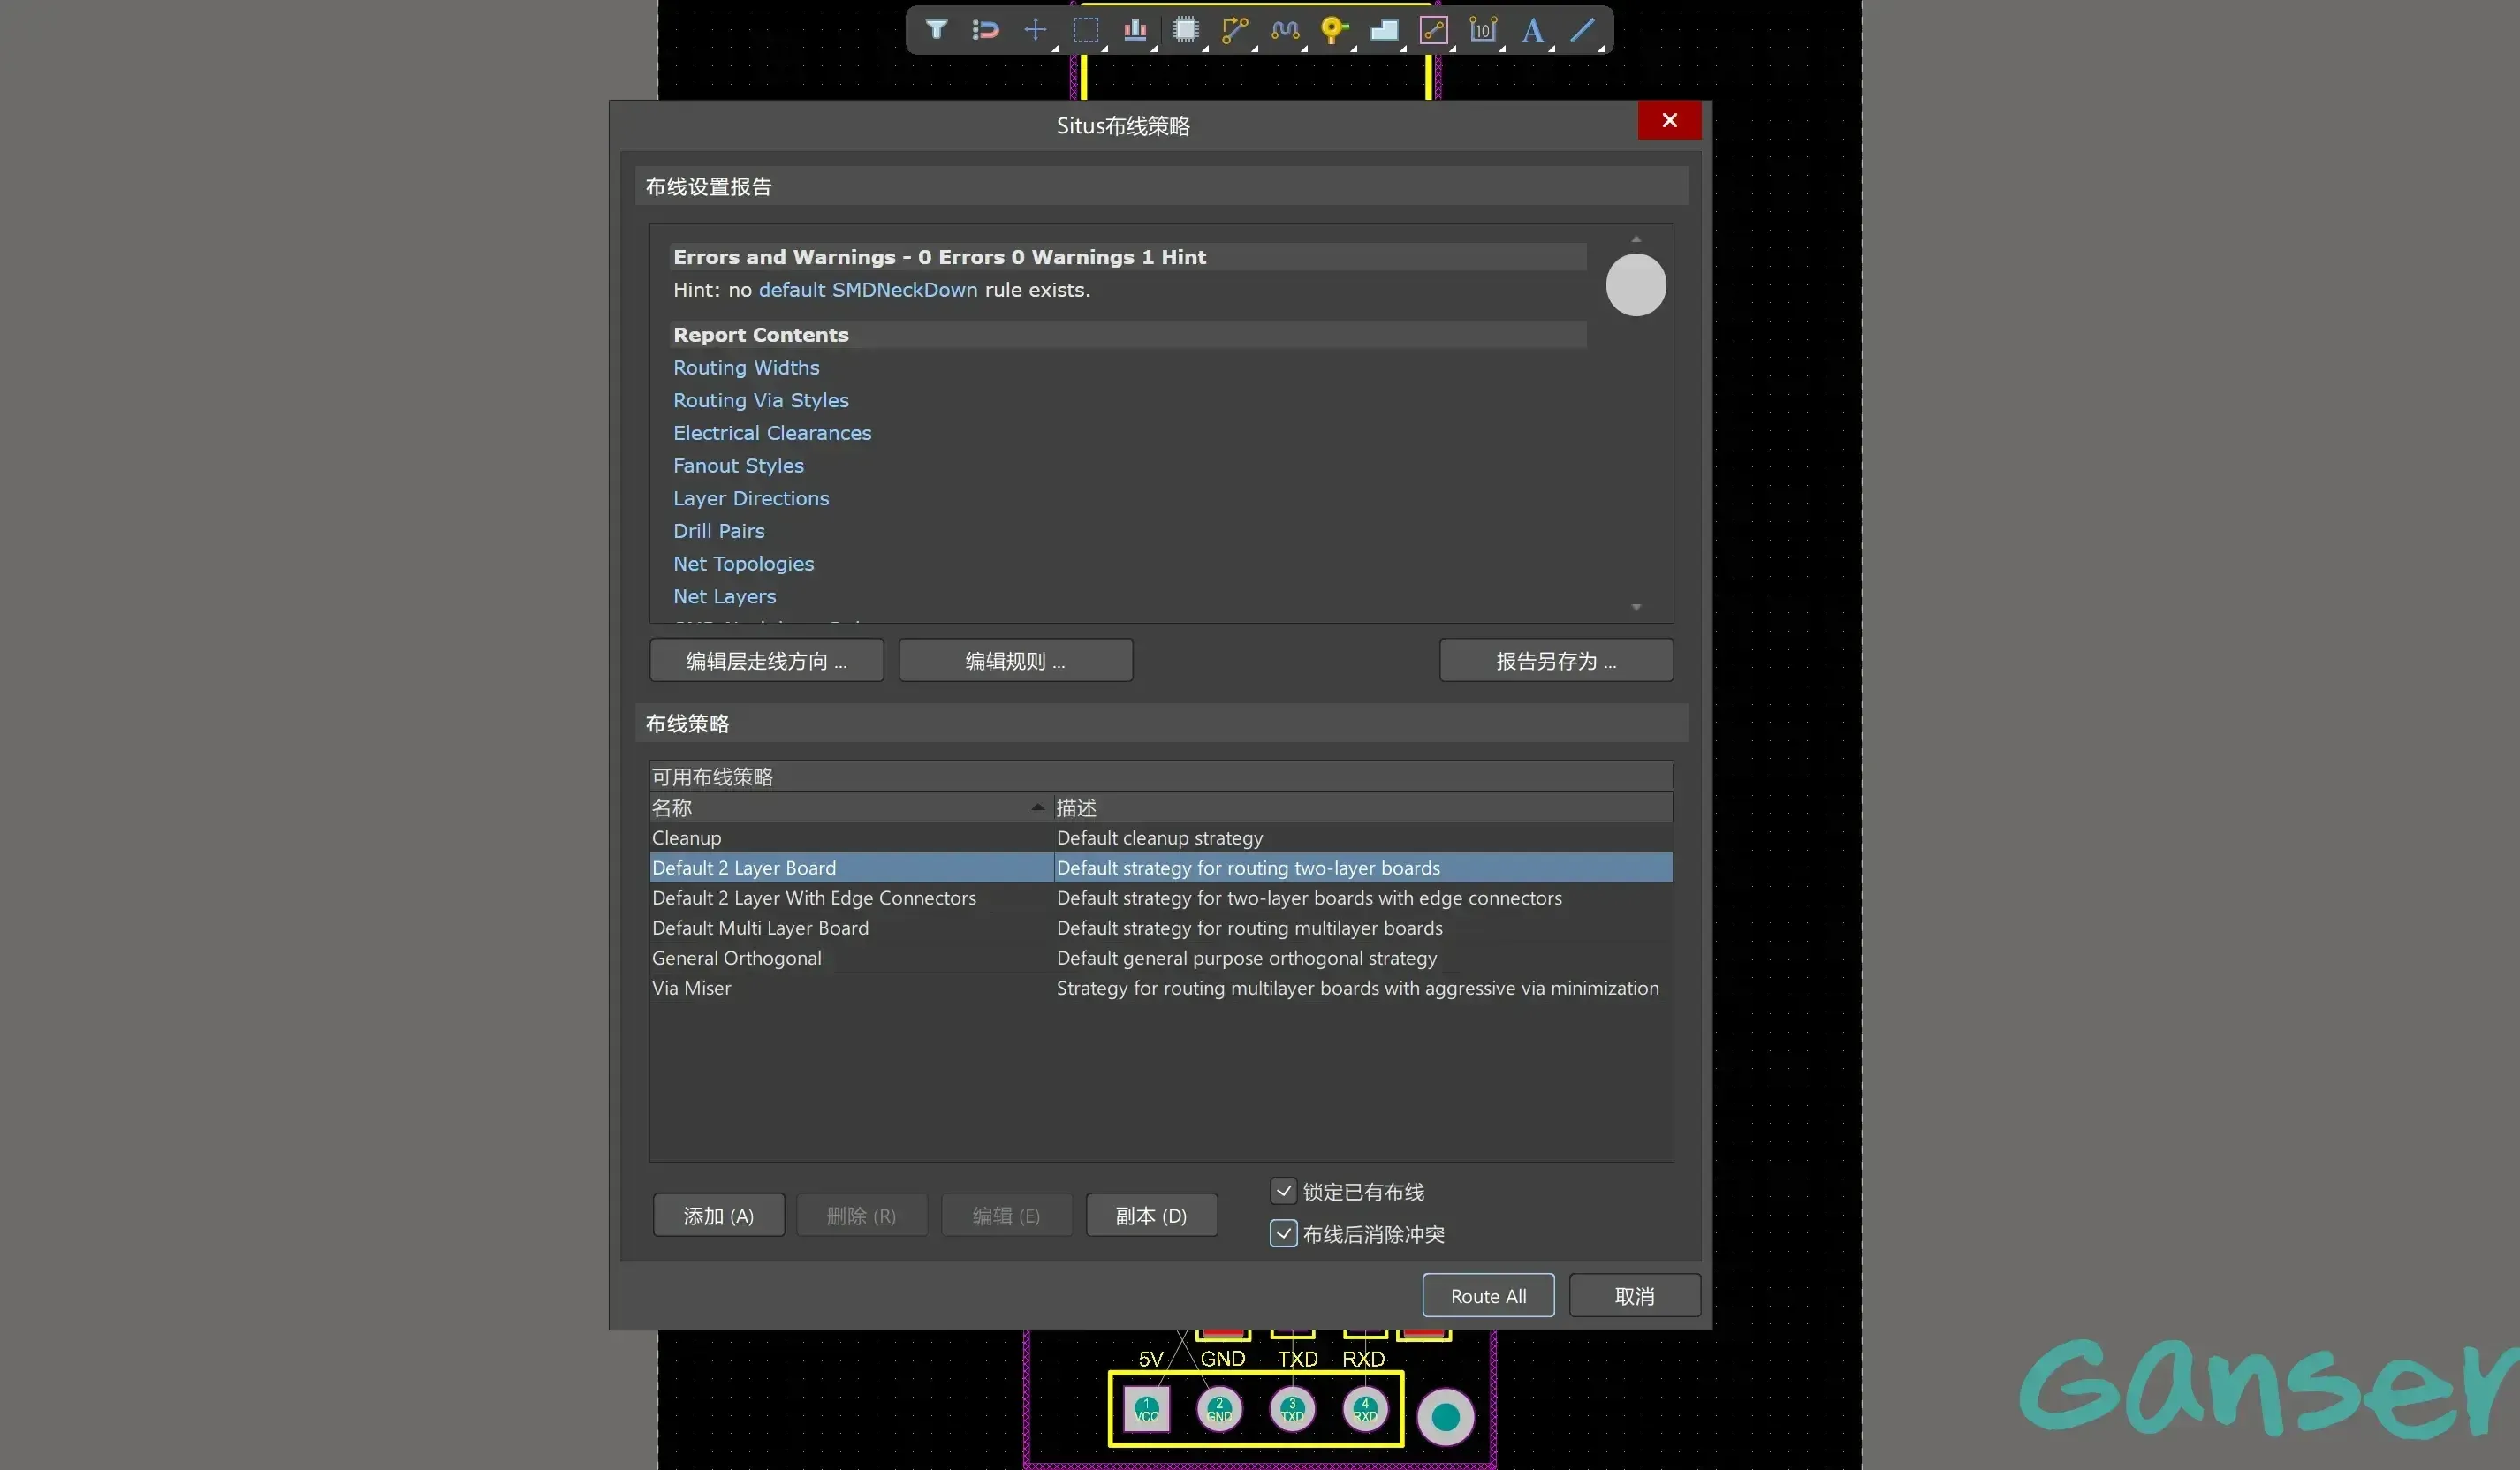This screenshot has width=2520, height=1470.
Task: Activate the interactive routing tool icon
Action: (1235, 30)
